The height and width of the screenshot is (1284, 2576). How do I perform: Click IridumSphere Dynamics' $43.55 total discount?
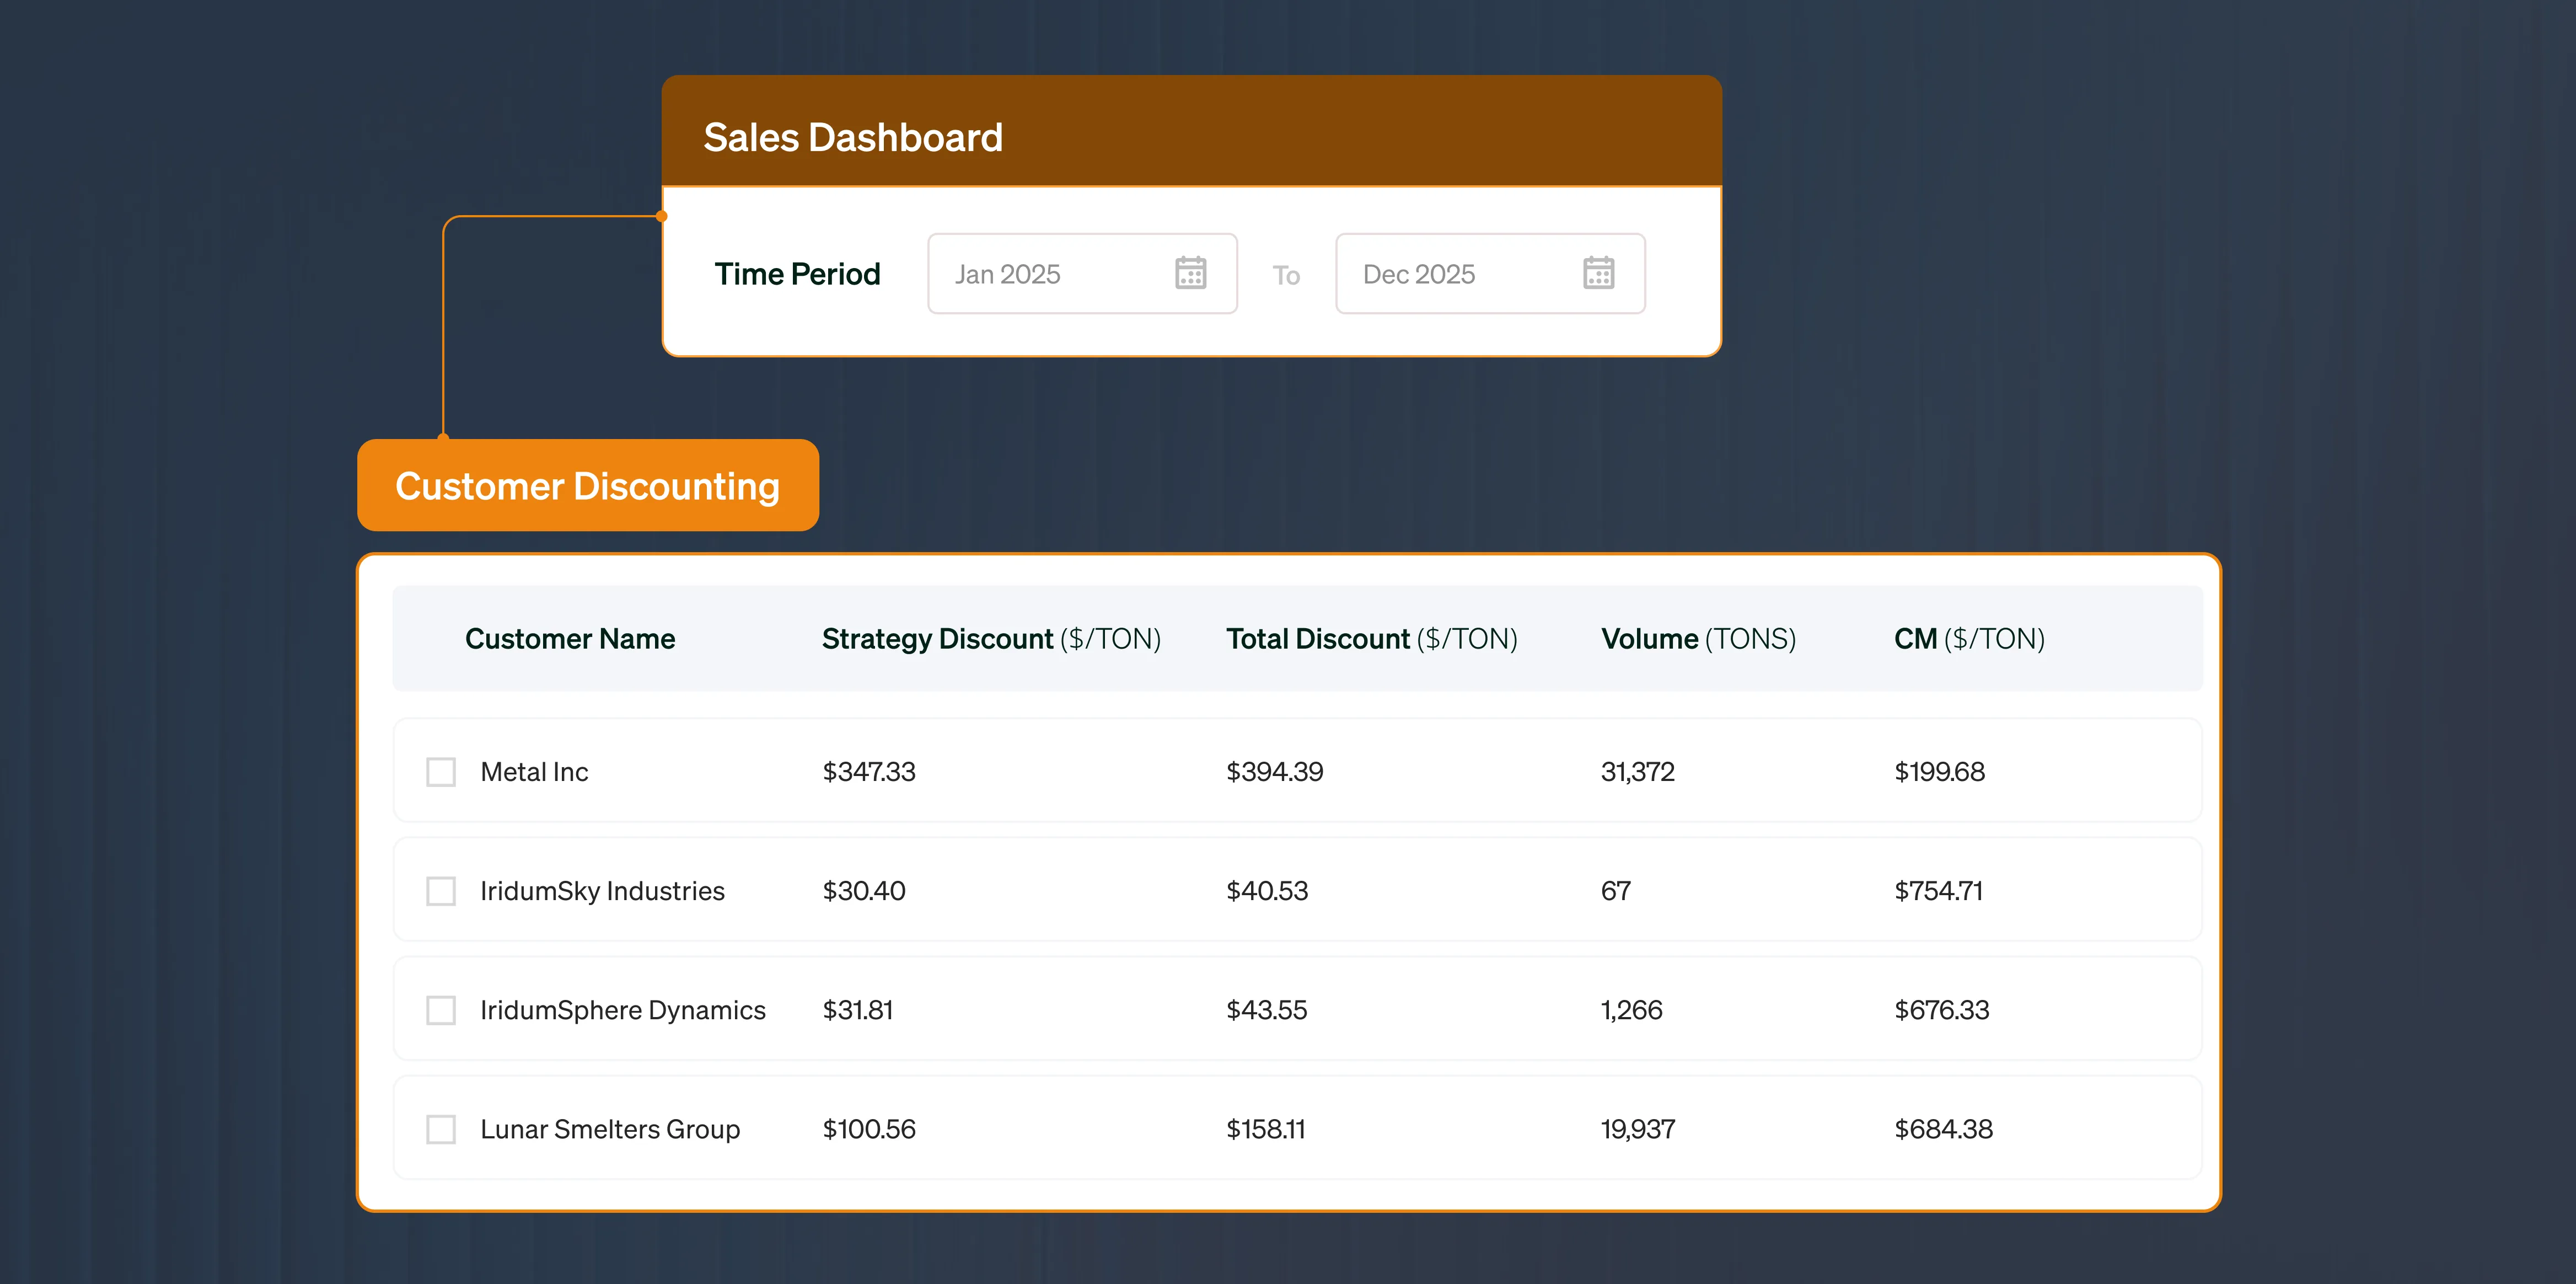coord(1266,1010)
